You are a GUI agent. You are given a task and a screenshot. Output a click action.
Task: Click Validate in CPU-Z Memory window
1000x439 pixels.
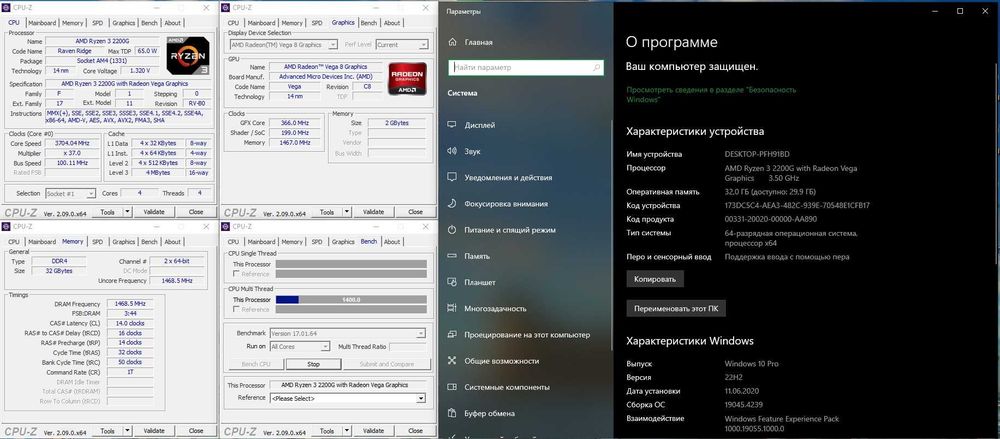(x=154, y=431)
